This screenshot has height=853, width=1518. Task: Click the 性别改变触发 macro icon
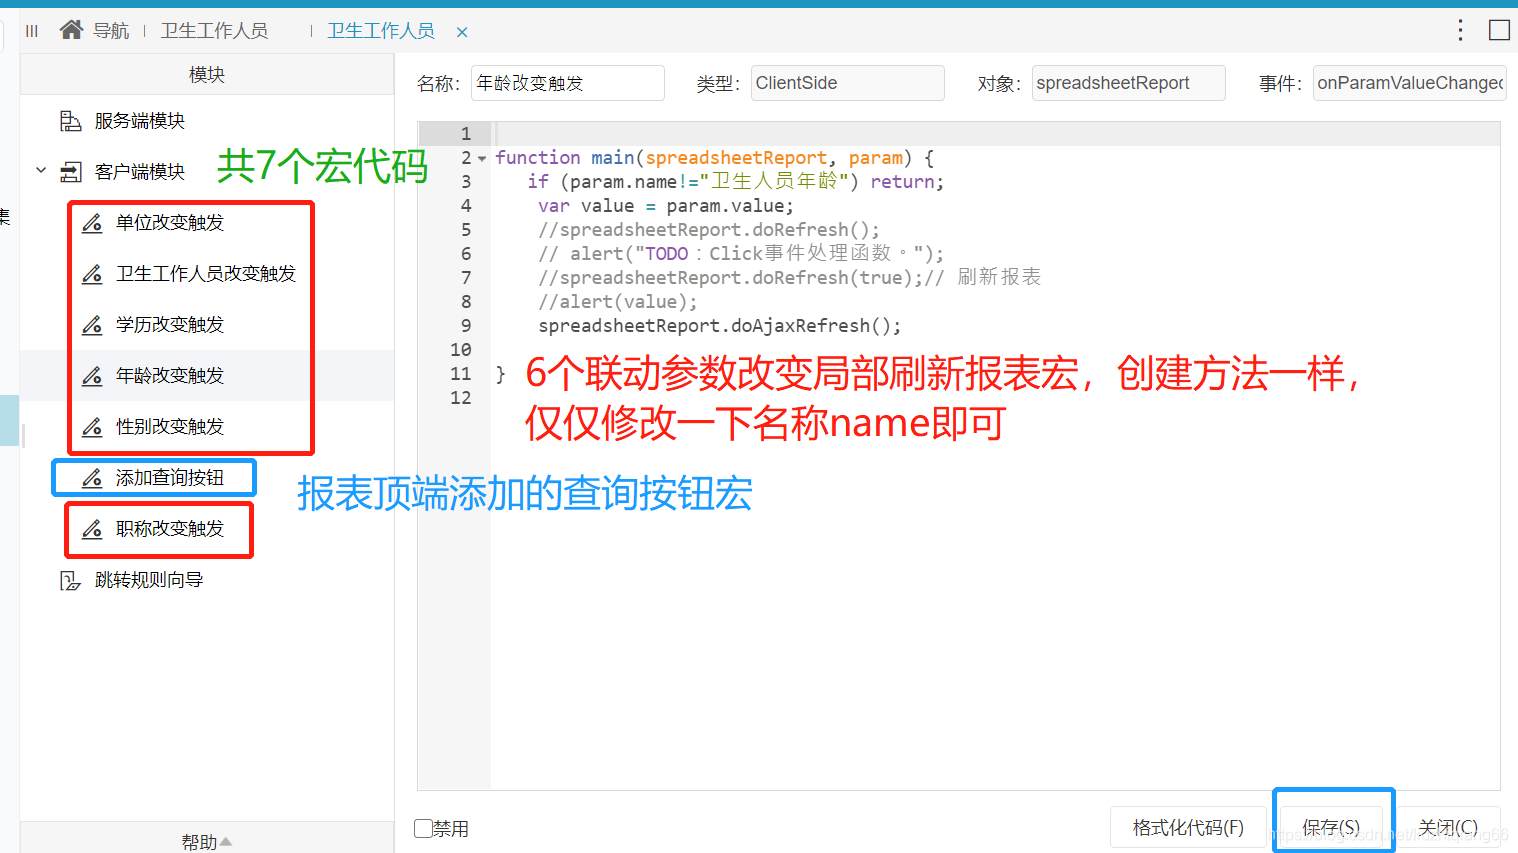pyautogui.click(x=92, y=427)
